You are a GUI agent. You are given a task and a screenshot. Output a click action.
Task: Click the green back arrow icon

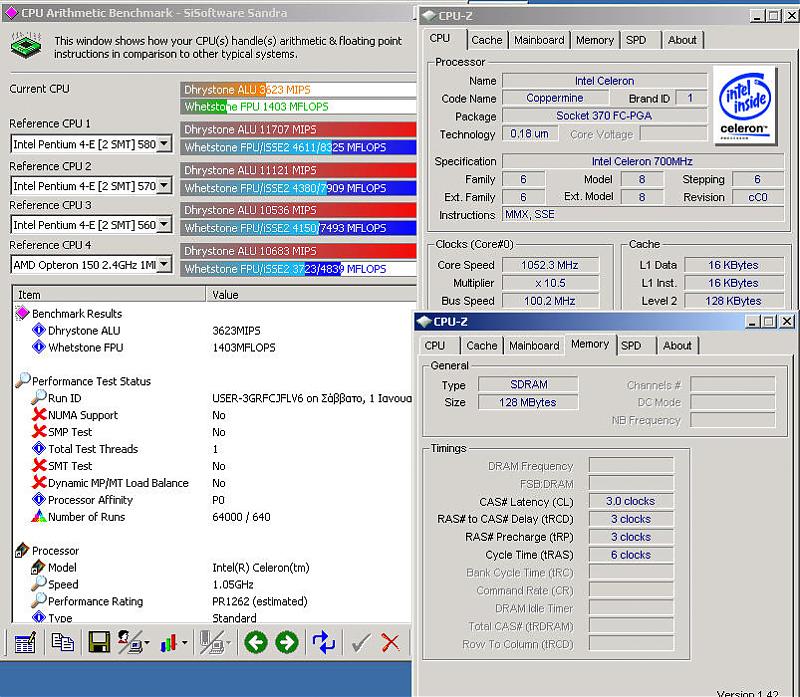tap(256, 642)
